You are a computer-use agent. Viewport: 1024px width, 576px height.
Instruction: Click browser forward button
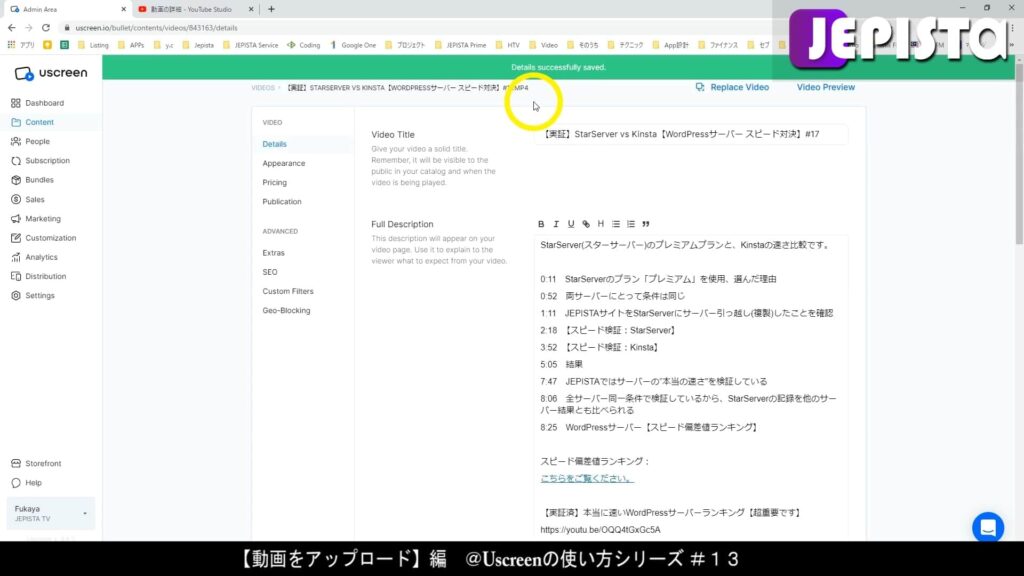click(29, 27)
